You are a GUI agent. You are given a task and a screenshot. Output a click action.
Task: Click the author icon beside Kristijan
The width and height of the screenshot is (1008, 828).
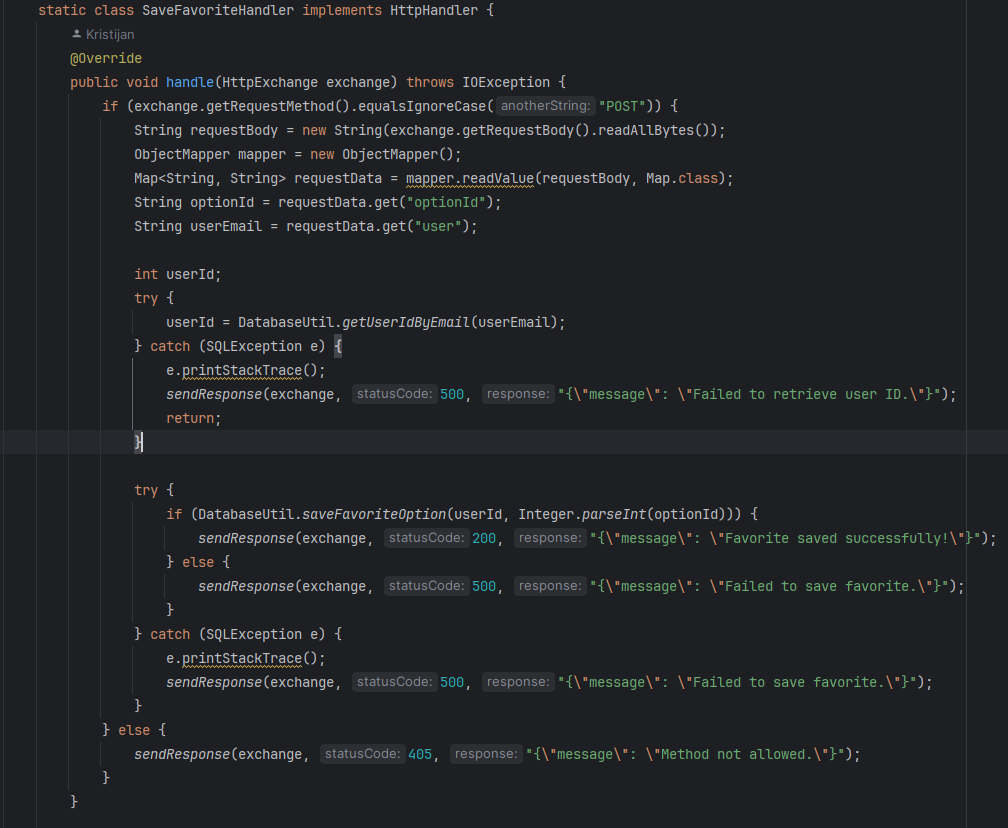click(77, 34)
